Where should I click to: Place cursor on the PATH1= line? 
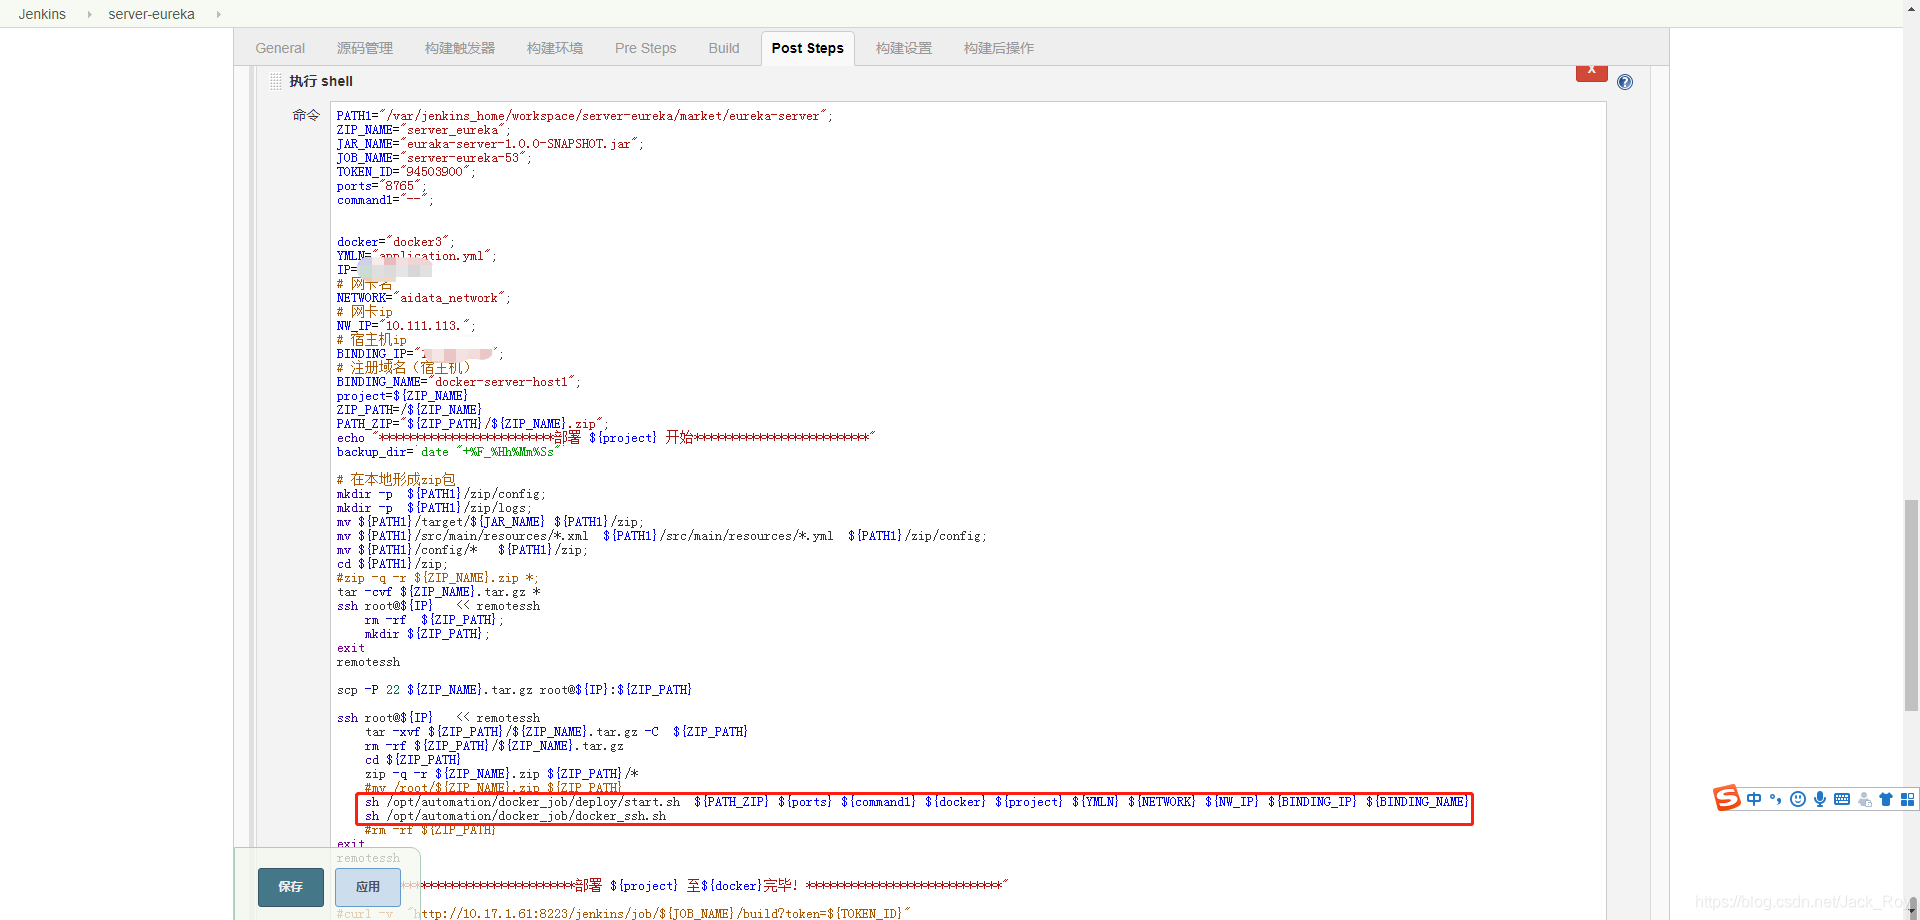pos(584,116)
